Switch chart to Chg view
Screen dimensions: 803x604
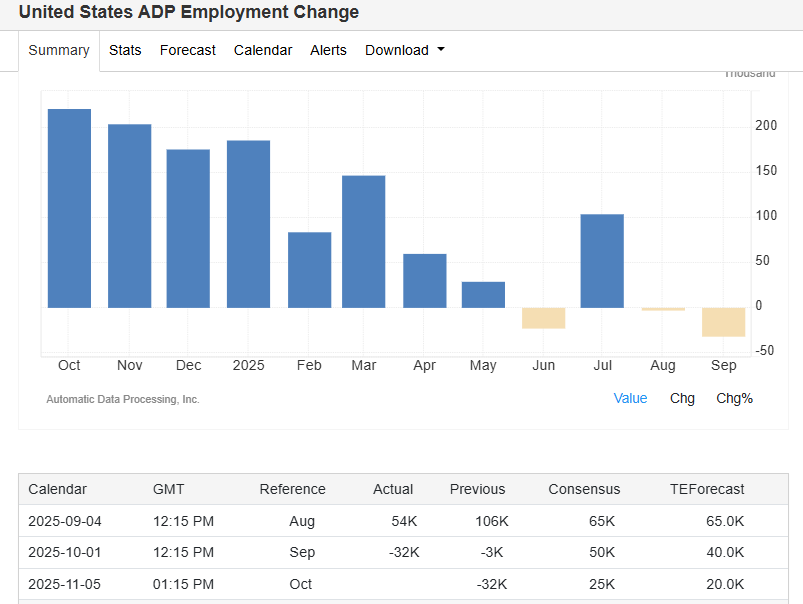[682, 398]
